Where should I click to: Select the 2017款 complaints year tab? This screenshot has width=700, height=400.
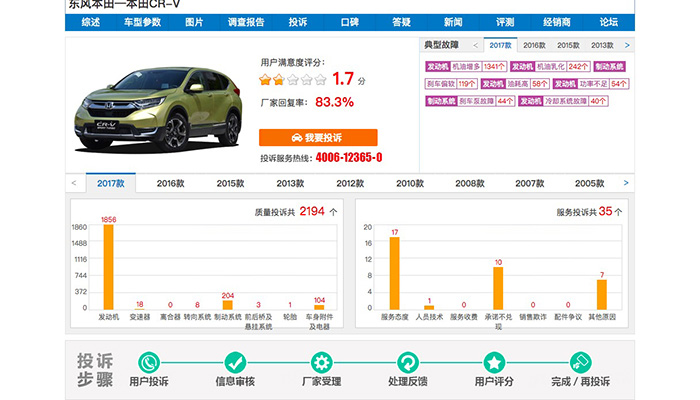click(111, 183)
